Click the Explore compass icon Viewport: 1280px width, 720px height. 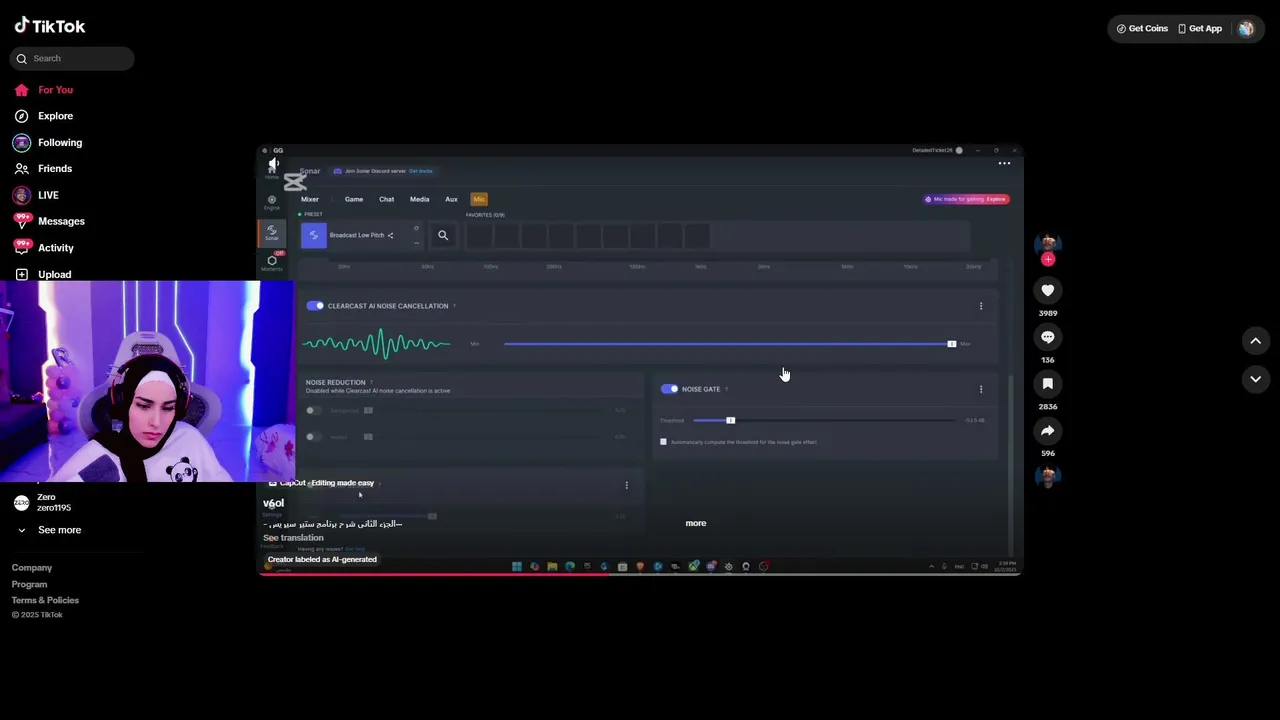21,116
